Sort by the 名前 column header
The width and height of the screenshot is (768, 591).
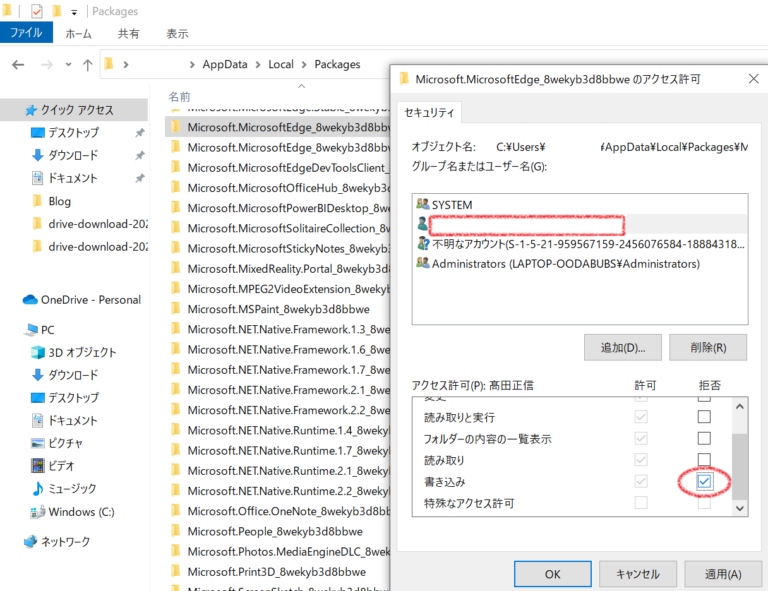[179, 96]
